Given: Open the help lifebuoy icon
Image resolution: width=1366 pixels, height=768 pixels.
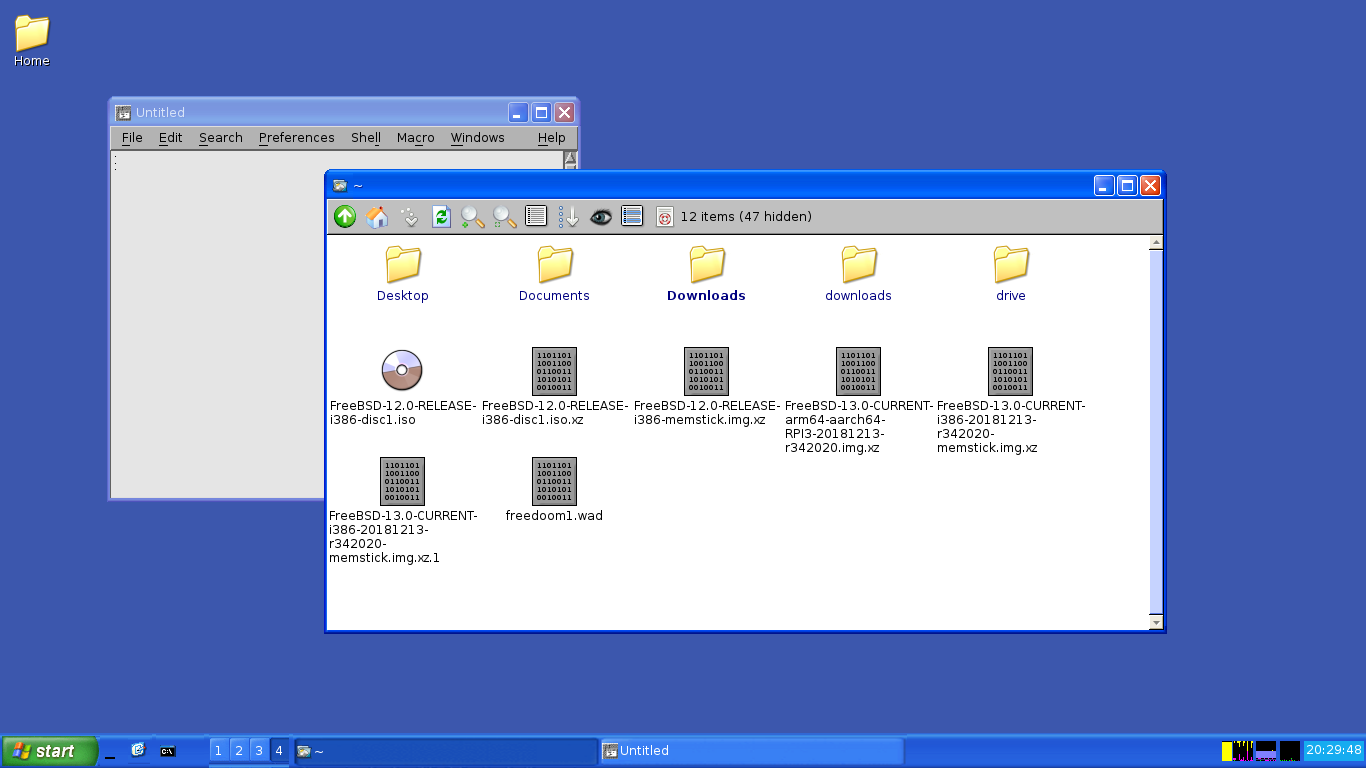Looking at the screenshot, I should tap(664, 216).
